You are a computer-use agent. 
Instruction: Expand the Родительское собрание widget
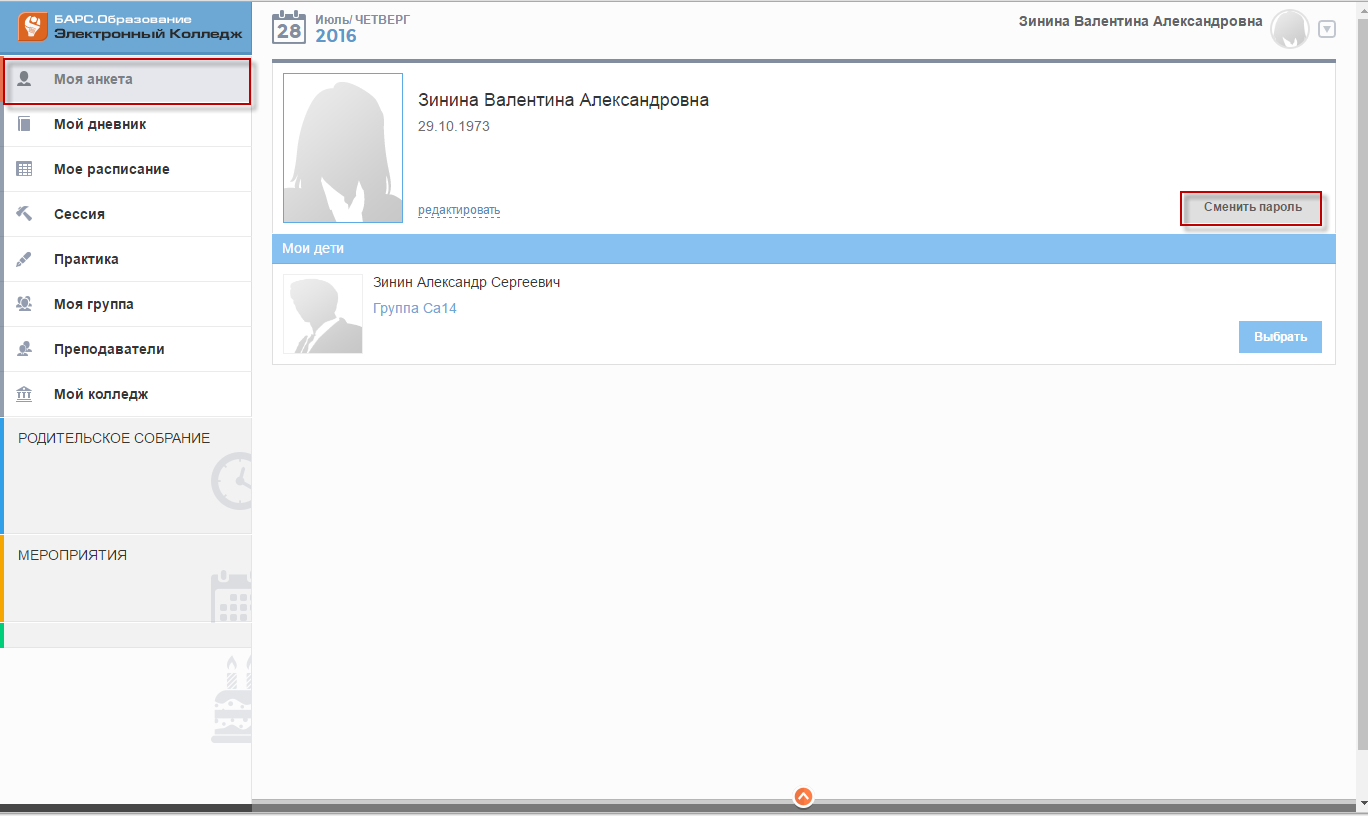126,476
